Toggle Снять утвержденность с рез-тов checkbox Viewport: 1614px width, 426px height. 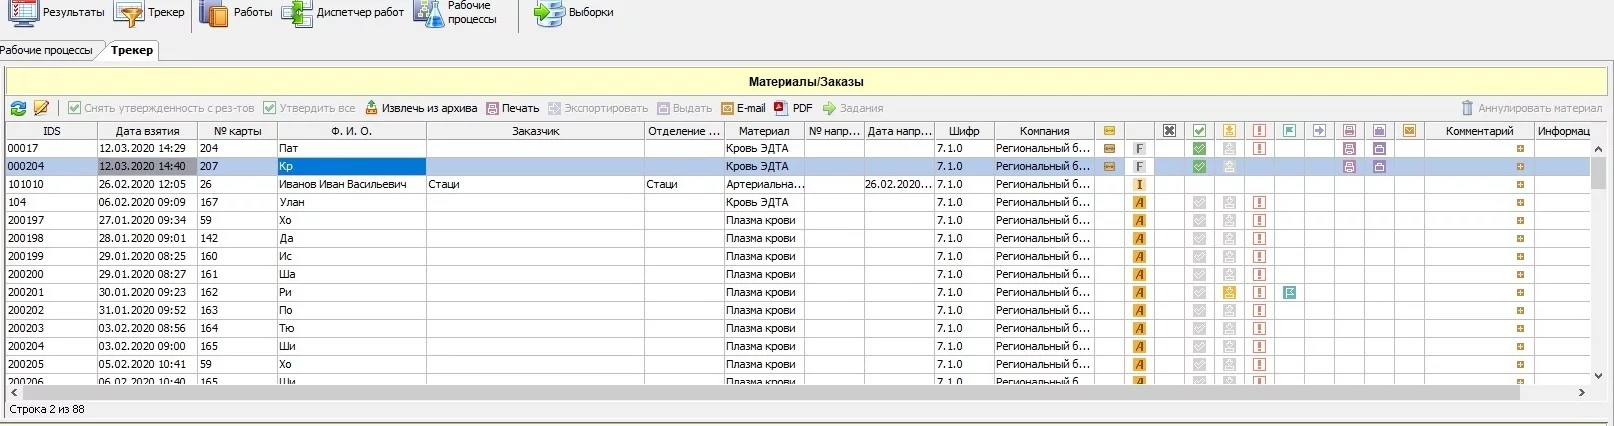74,108
